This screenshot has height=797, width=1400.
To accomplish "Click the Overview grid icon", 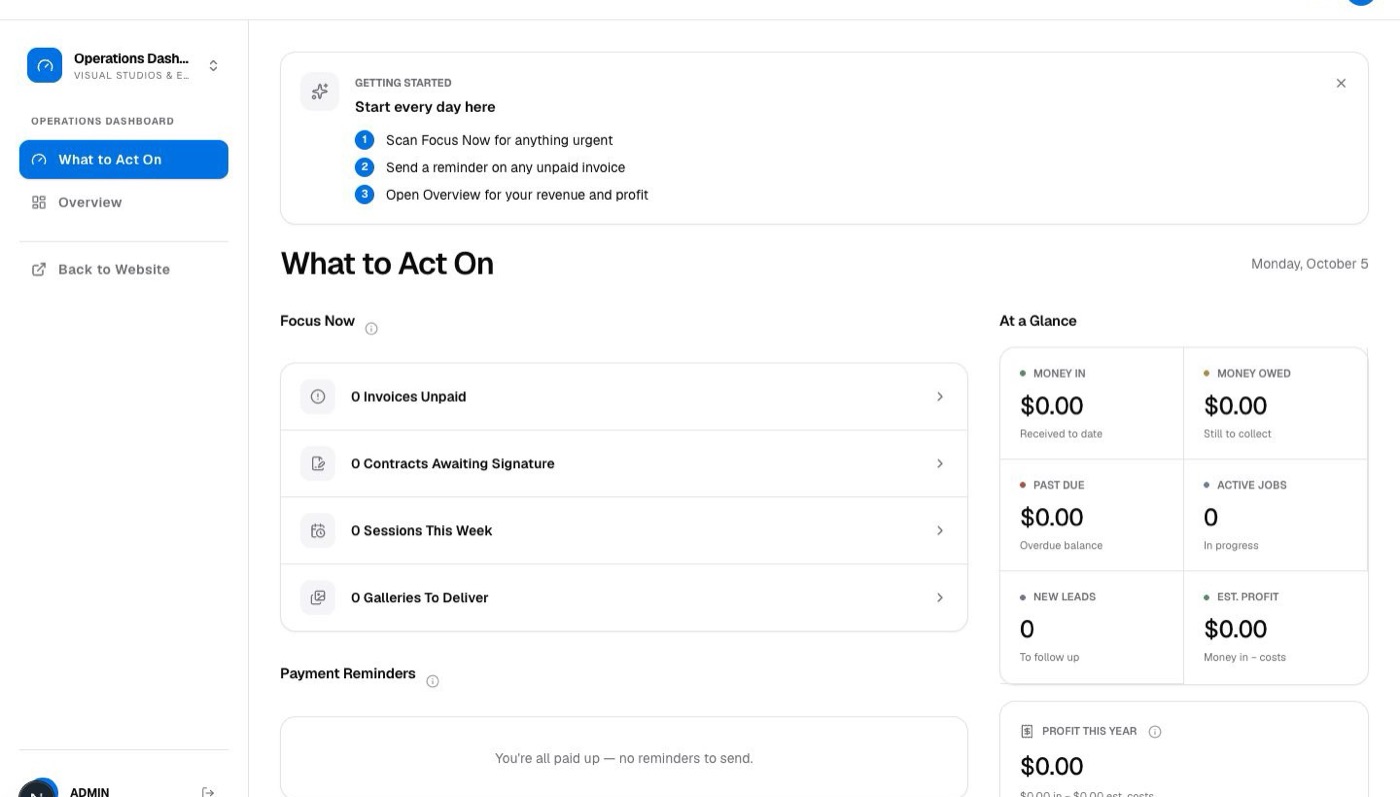I will (39, 202).
